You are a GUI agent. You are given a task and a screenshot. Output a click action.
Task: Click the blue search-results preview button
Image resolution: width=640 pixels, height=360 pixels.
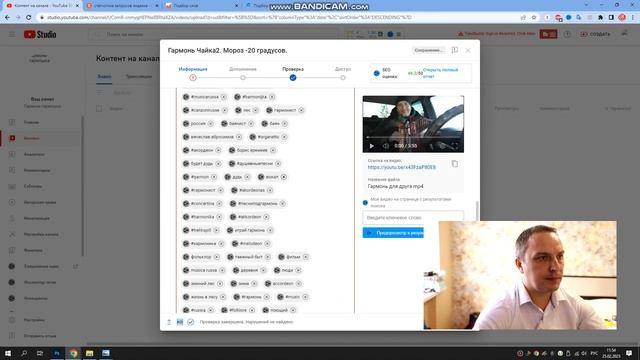393,233
